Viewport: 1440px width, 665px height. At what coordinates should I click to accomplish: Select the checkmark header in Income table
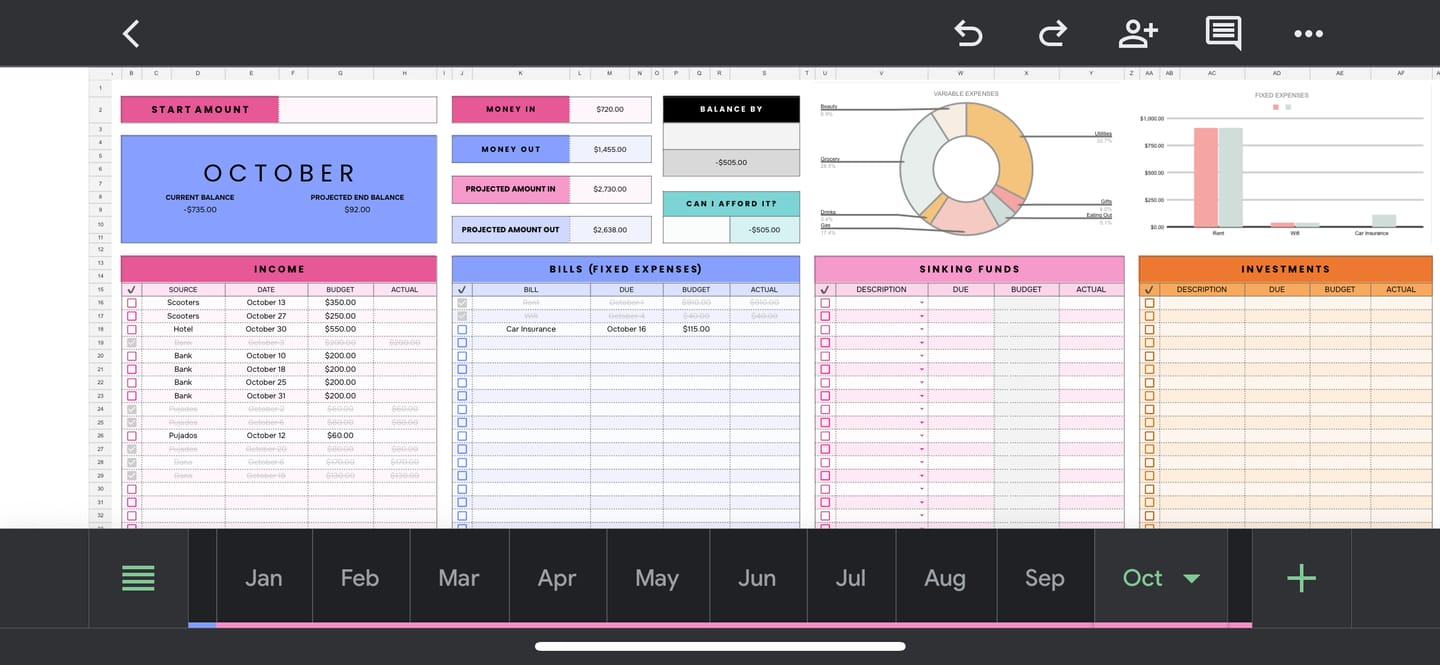point(131,289)
